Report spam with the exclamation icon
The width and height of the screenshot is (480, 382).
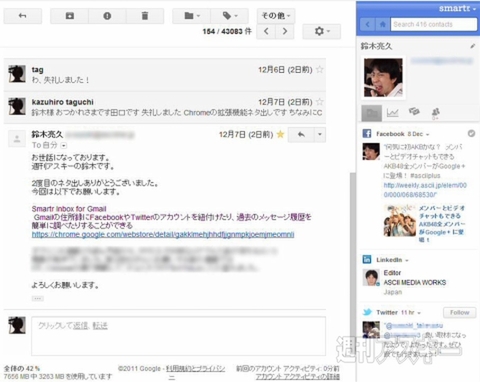(107, 16)
